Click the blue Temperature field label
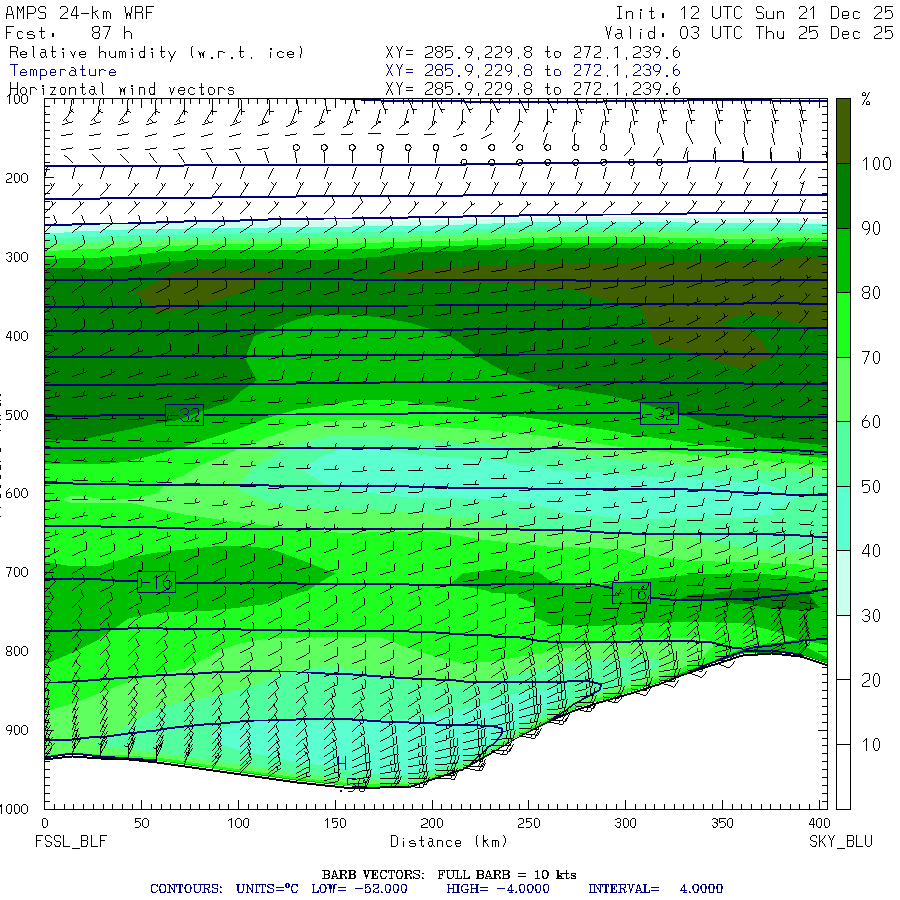This screenshot has height=900, width=900. [63, 71]
